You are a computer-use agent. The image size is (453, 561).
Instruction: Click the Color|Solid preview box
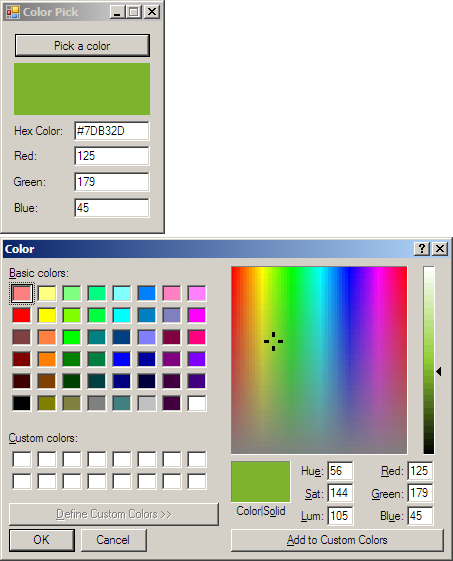pos(260,482)
